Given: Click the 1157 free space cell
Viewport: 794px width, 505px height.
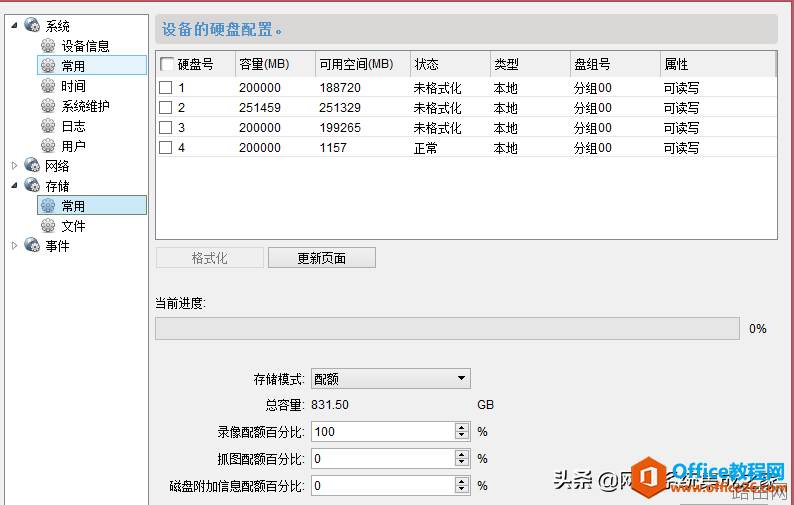Looking at the screenshot, I should [x=333, y=148].
